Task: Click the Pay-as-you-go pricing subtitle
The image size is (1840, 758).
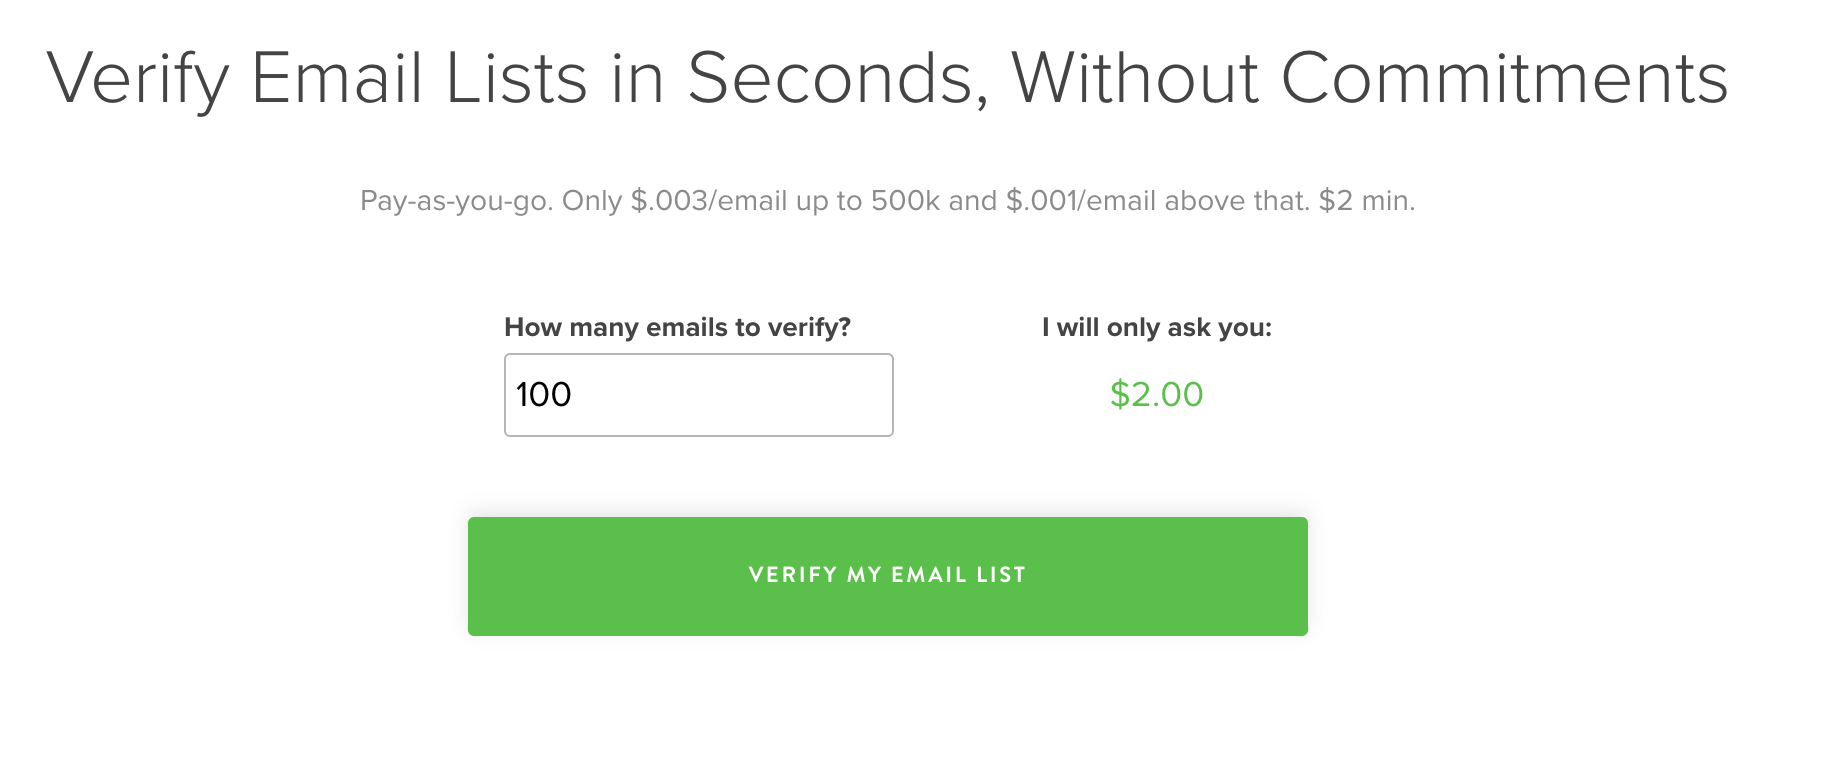Action: pyautogui.click(x=887, y=201)
